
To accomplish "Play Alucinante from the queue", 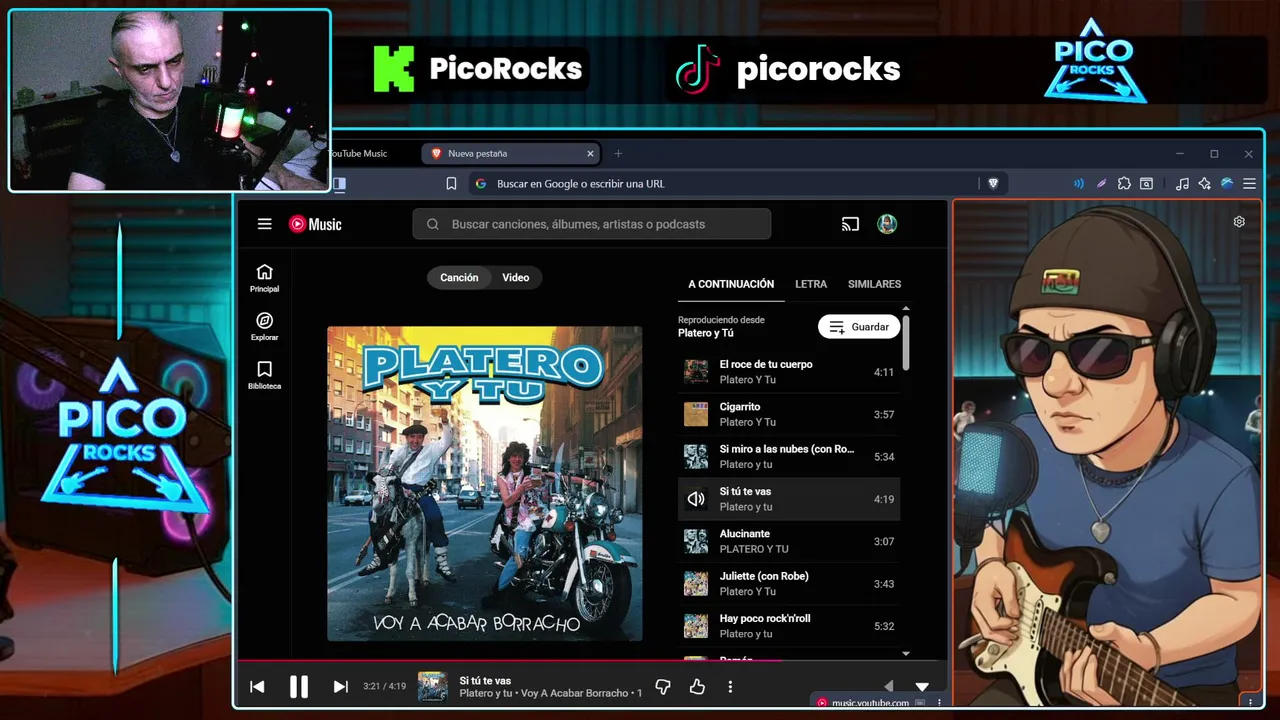I will [789, 541].
